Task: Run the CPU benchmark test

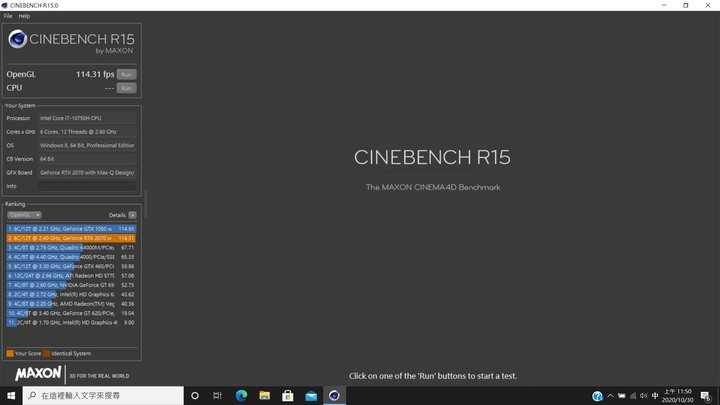Action: 126,88
